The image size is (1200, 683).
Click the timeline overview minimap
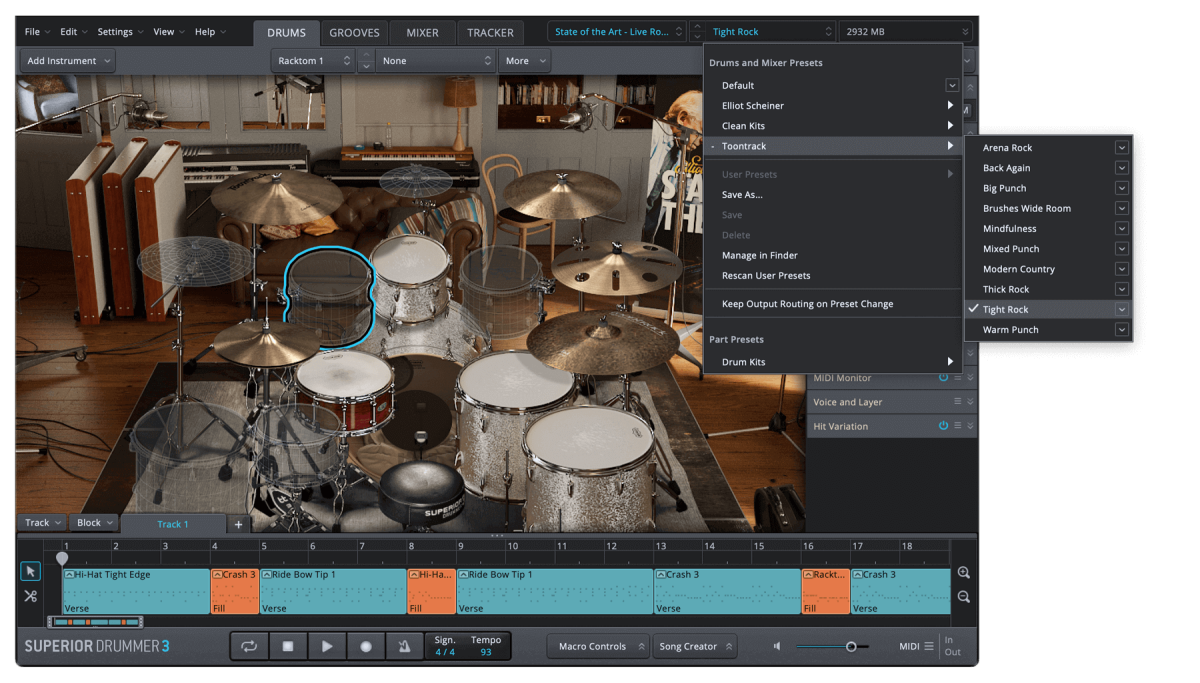(95, 622)
